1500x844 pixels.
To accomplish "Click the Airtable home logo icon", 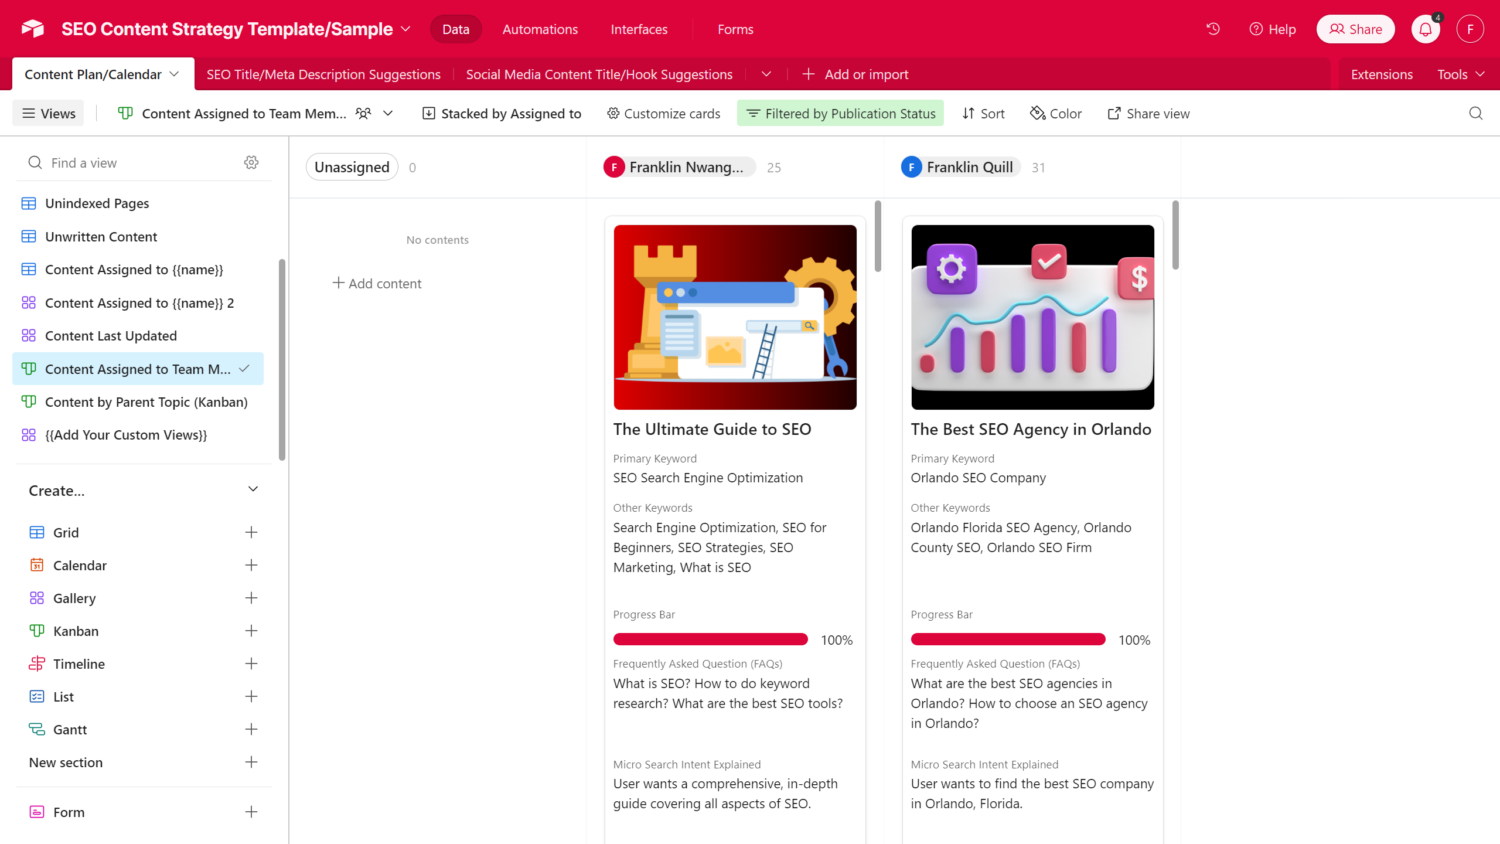I will (33, 29).
